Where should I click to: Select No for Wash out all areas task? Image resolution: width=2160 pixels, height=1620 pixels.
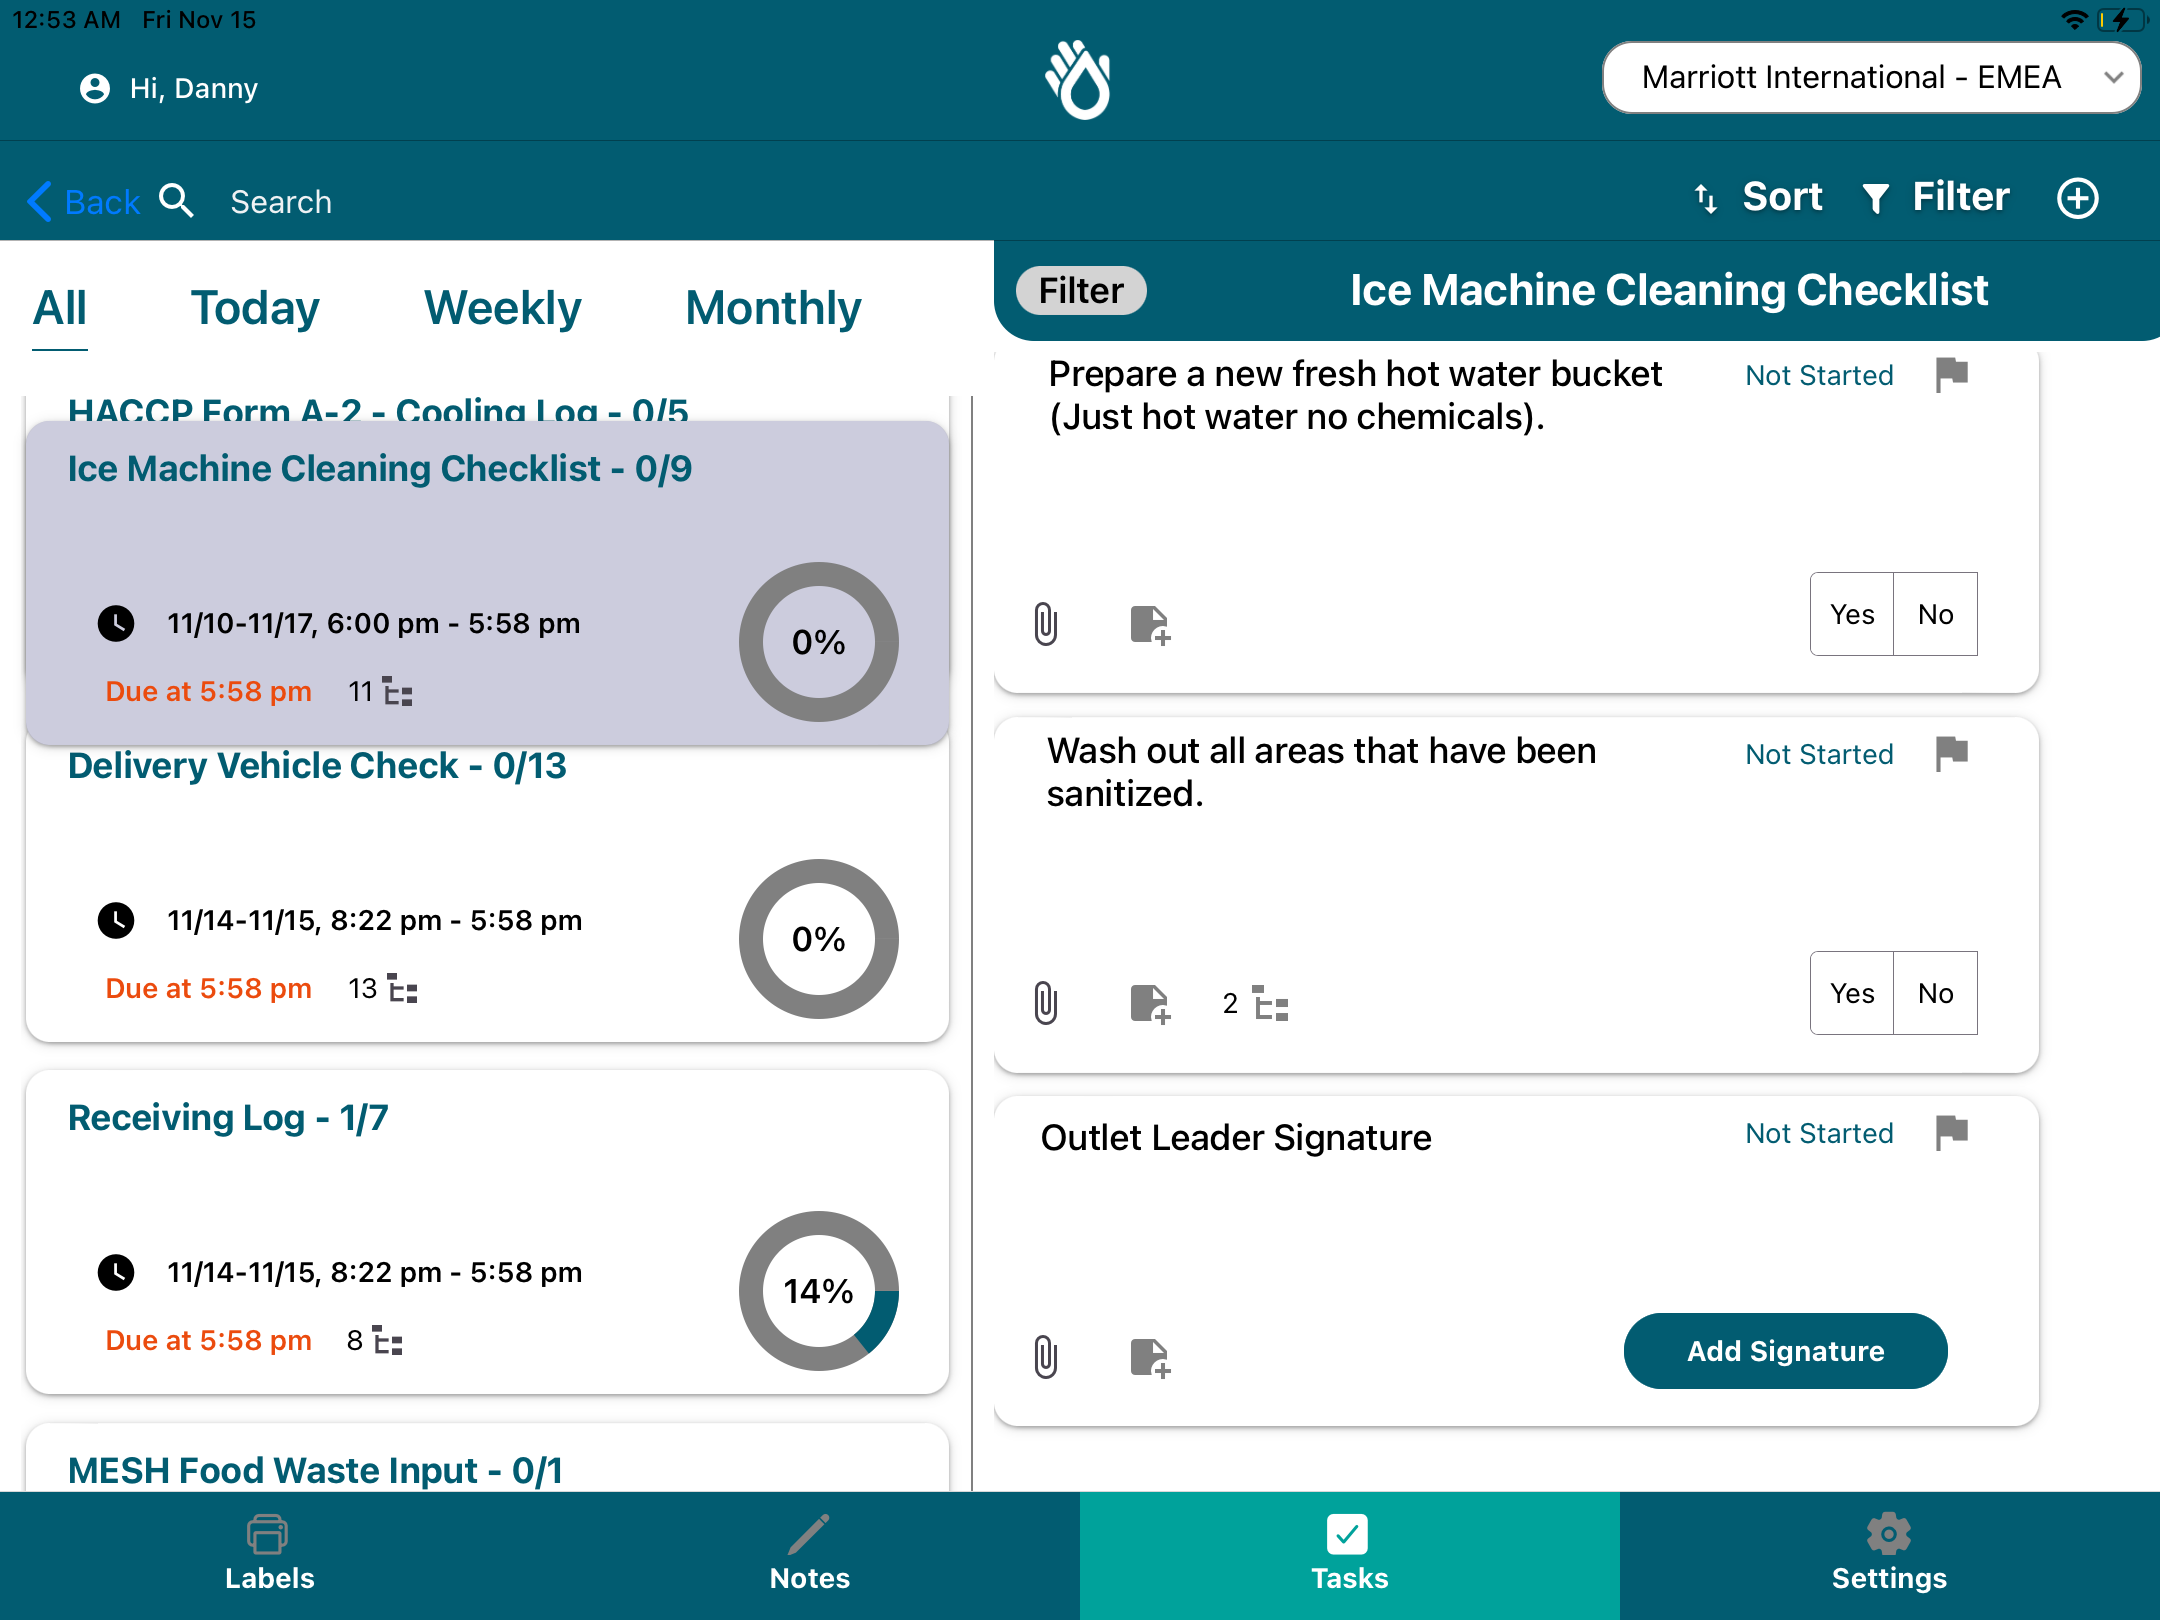[x=1935, y=993]
